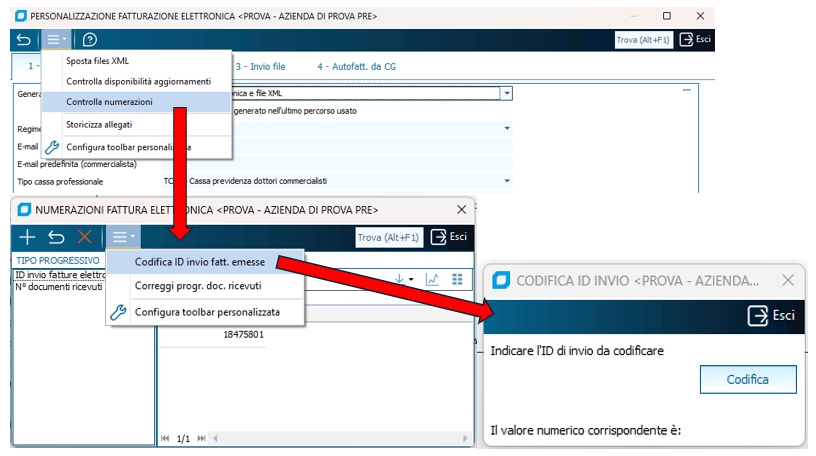This screenshot has width=816, height=456.
Task: Click the undo arrow in Personalizzazione toolbar
Action: click(23, 40)
